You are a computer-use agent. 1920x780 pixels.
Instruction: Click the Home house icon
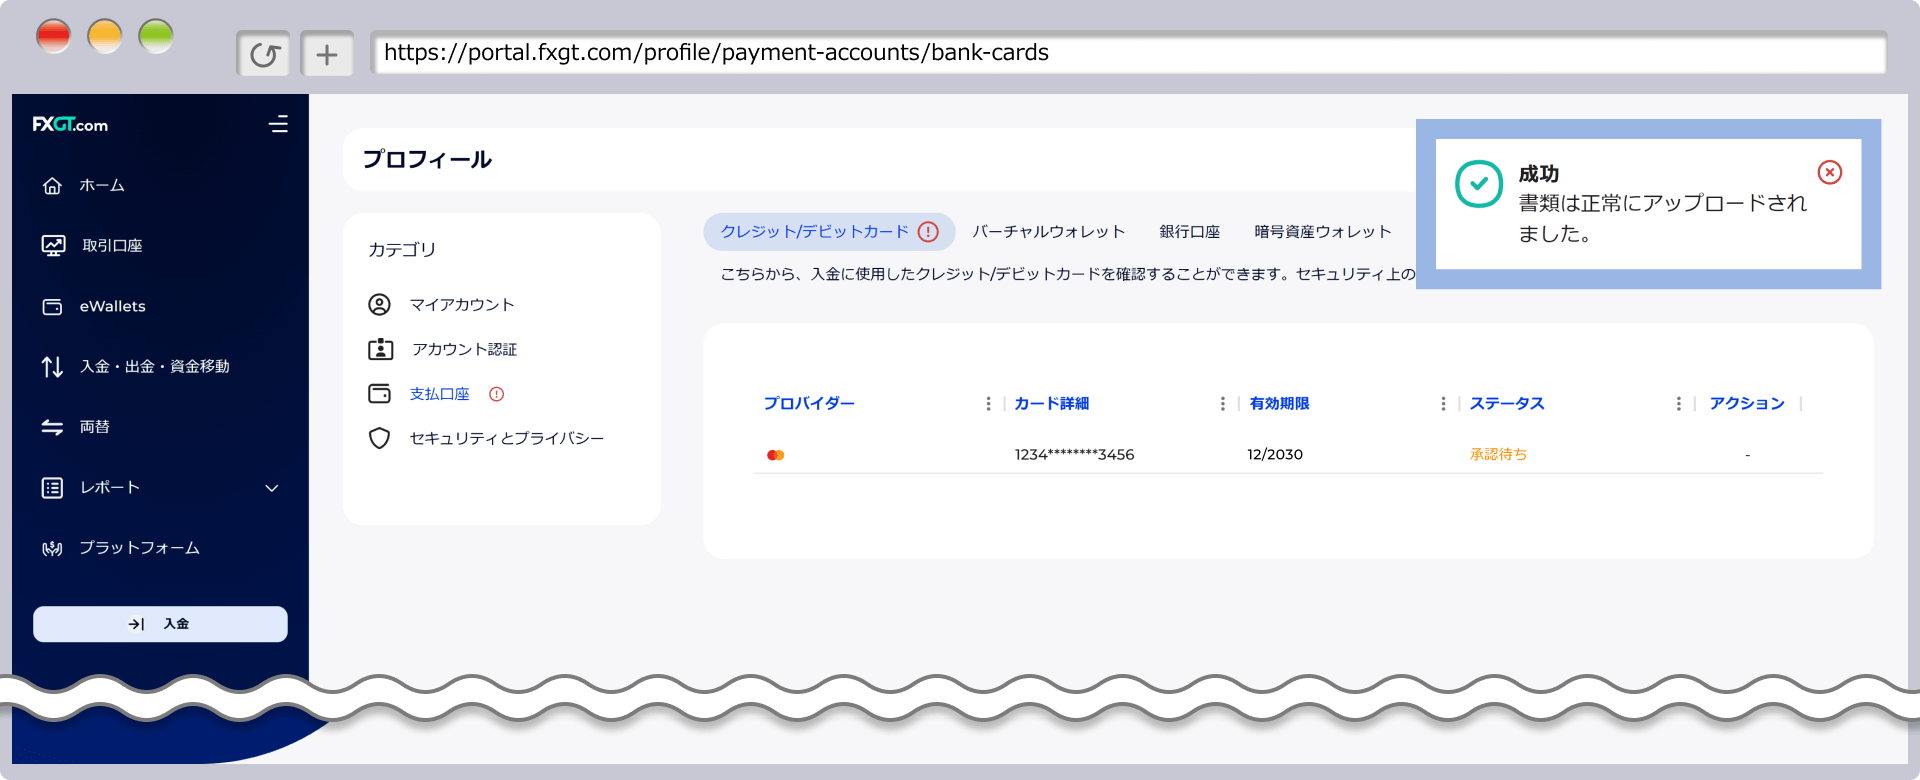[52, 186]
